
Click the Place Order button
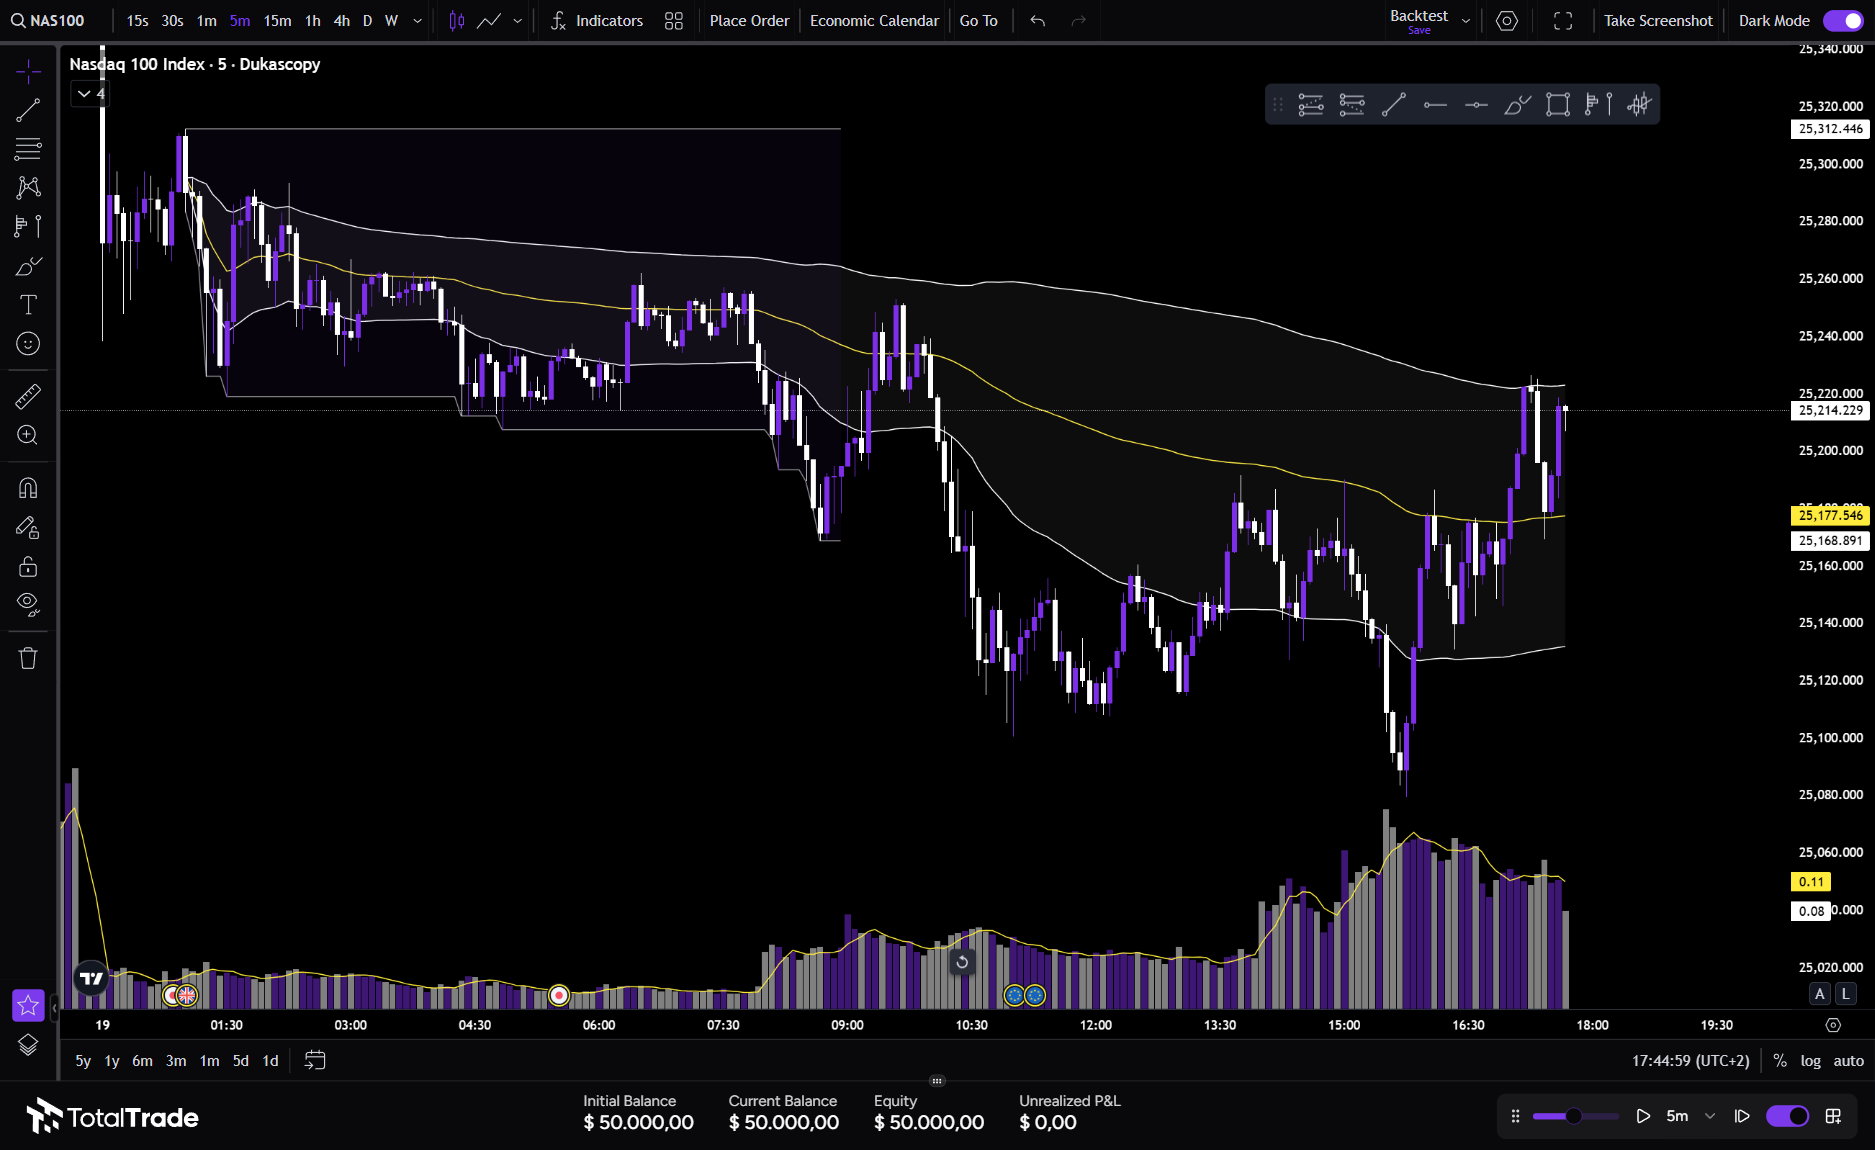pyautogui.click(x=749, y=20)
